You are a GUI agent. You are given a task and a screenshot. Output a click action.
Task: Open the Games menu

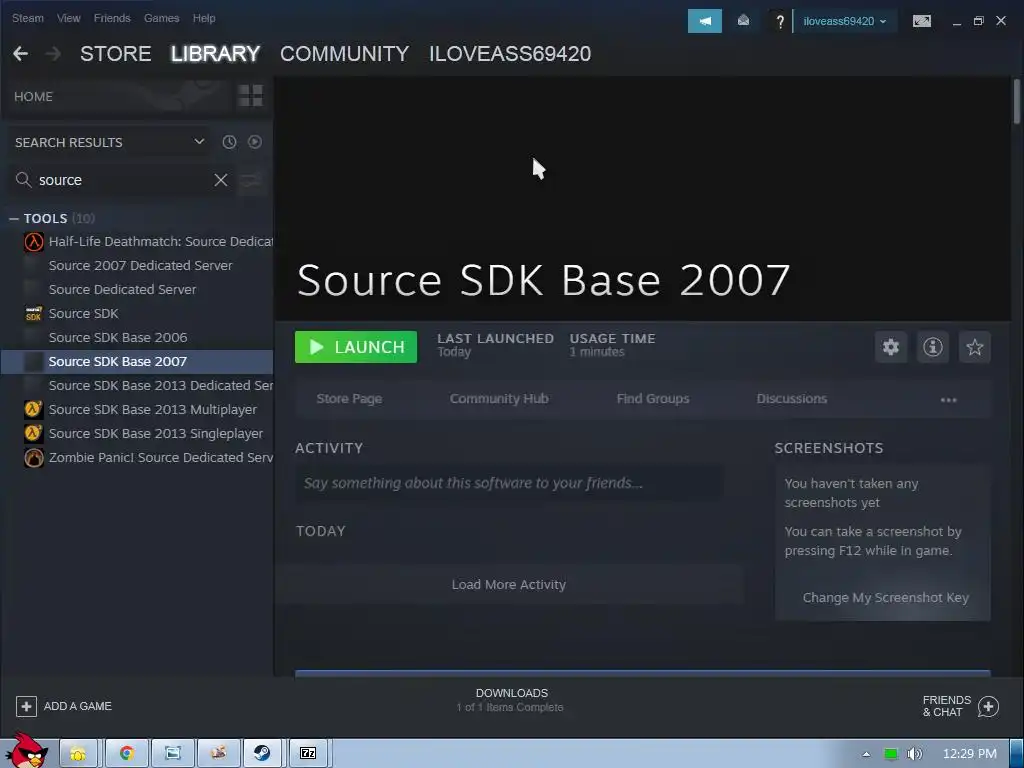coord(161,18)
